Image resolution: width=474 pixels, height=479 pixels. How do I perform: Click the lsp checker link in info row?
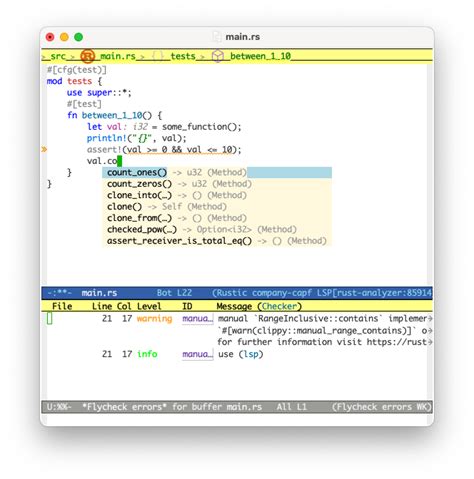[251, 354]
